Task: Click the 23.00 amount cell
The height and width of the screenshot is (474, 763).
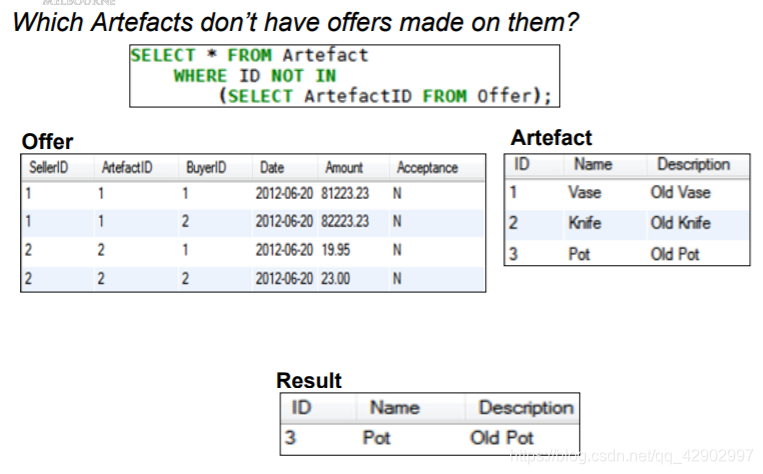Action: 335,278
